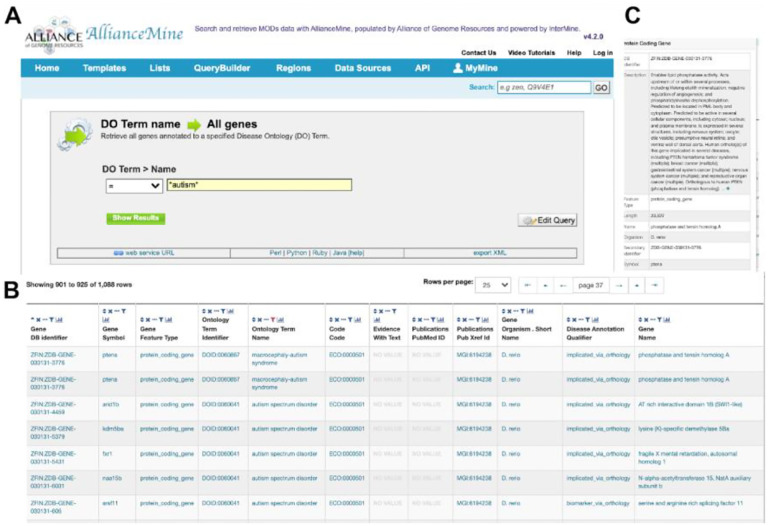Click the GO search button
Screen dimensions: 768x526
pos(601,88)
